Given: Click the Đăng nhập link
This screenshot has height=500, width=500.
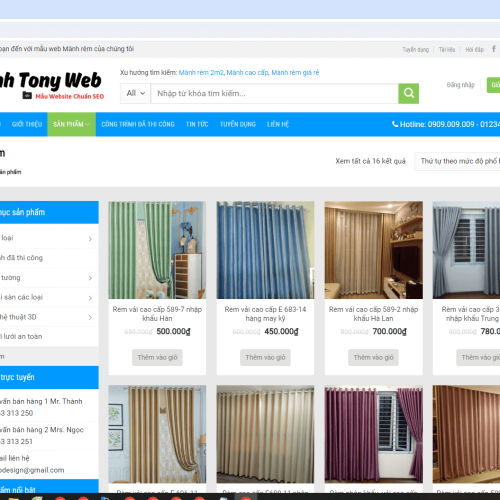Looking at the screenshot, I should [461, 85].
